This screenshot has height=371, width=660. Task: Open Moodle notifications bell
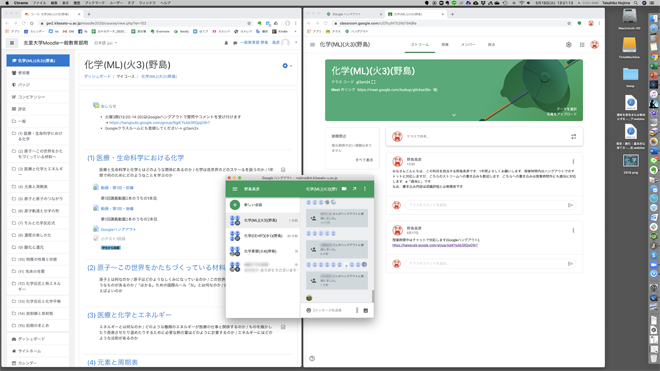pyautogui.click(x=226, y=43)
